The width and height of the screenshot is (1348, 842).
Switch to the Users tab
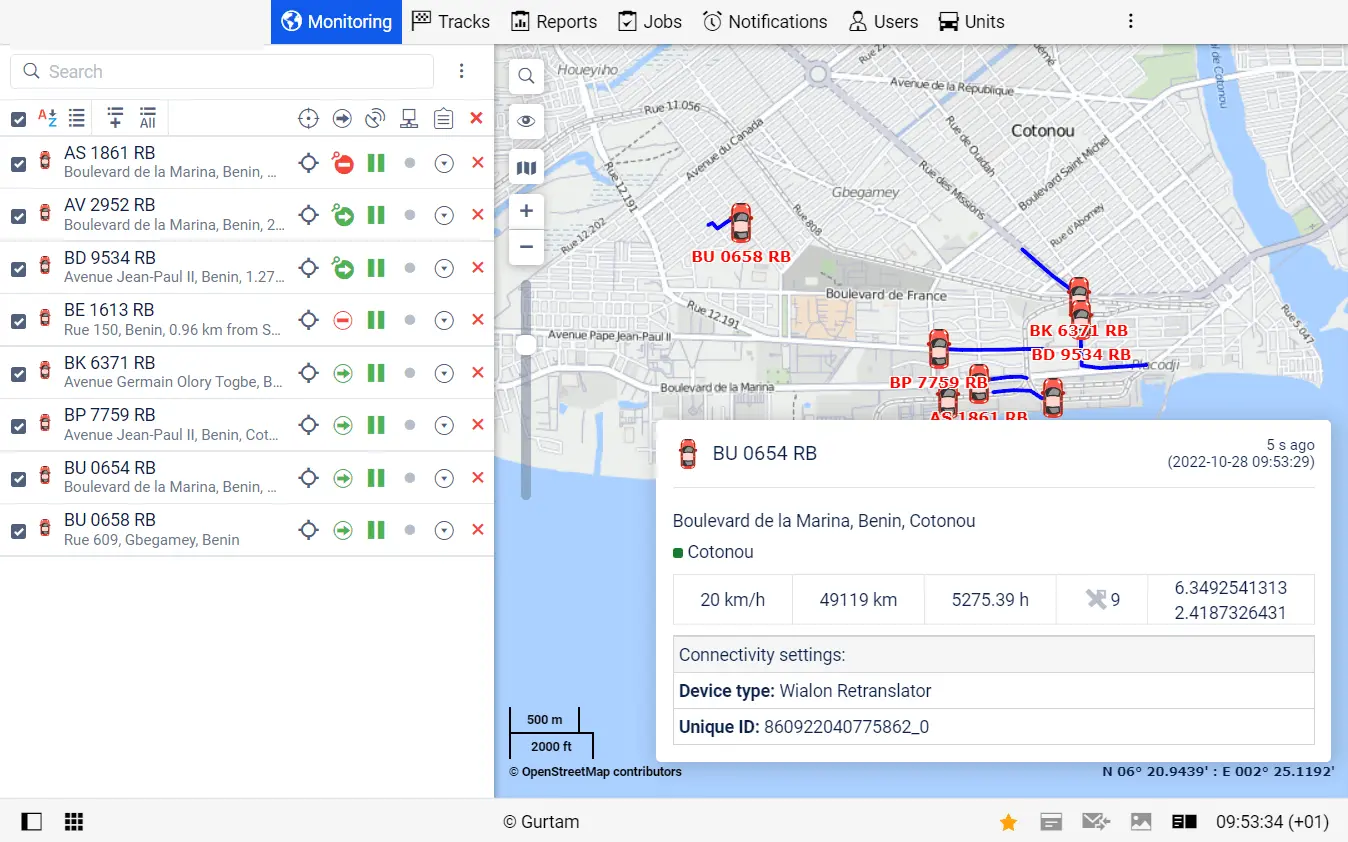pyautogui.click(x=883, y=22)
